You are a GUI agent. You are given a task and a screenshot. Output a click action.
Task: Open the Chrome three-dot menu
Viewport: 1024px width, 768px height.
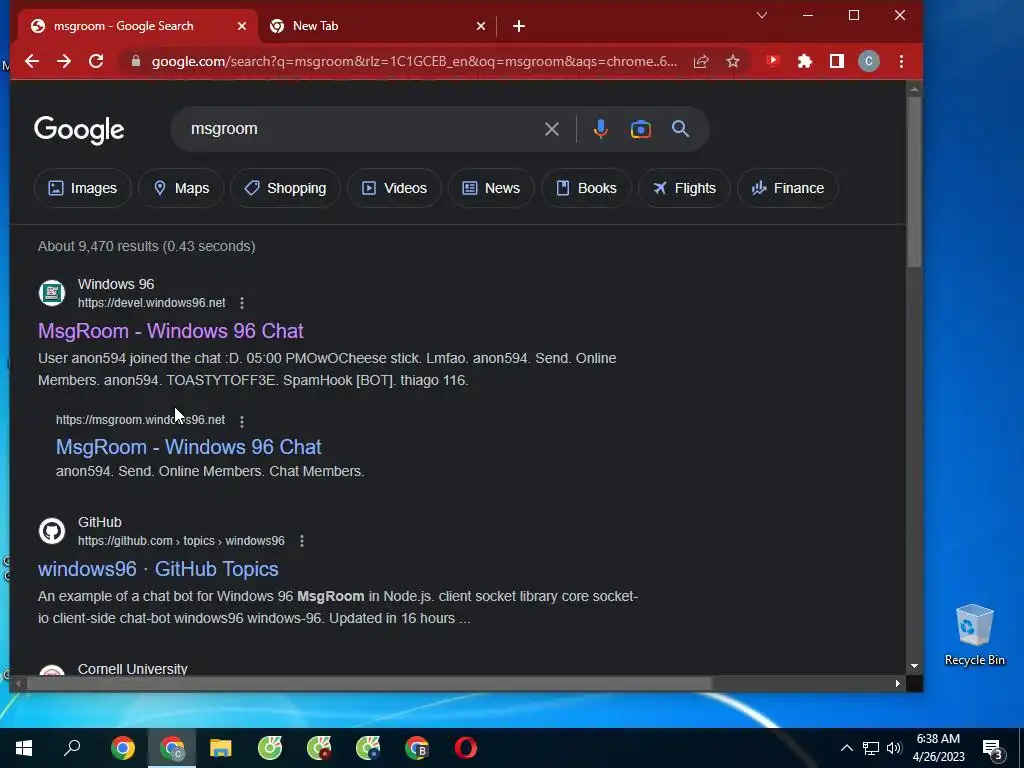point(901,61)
